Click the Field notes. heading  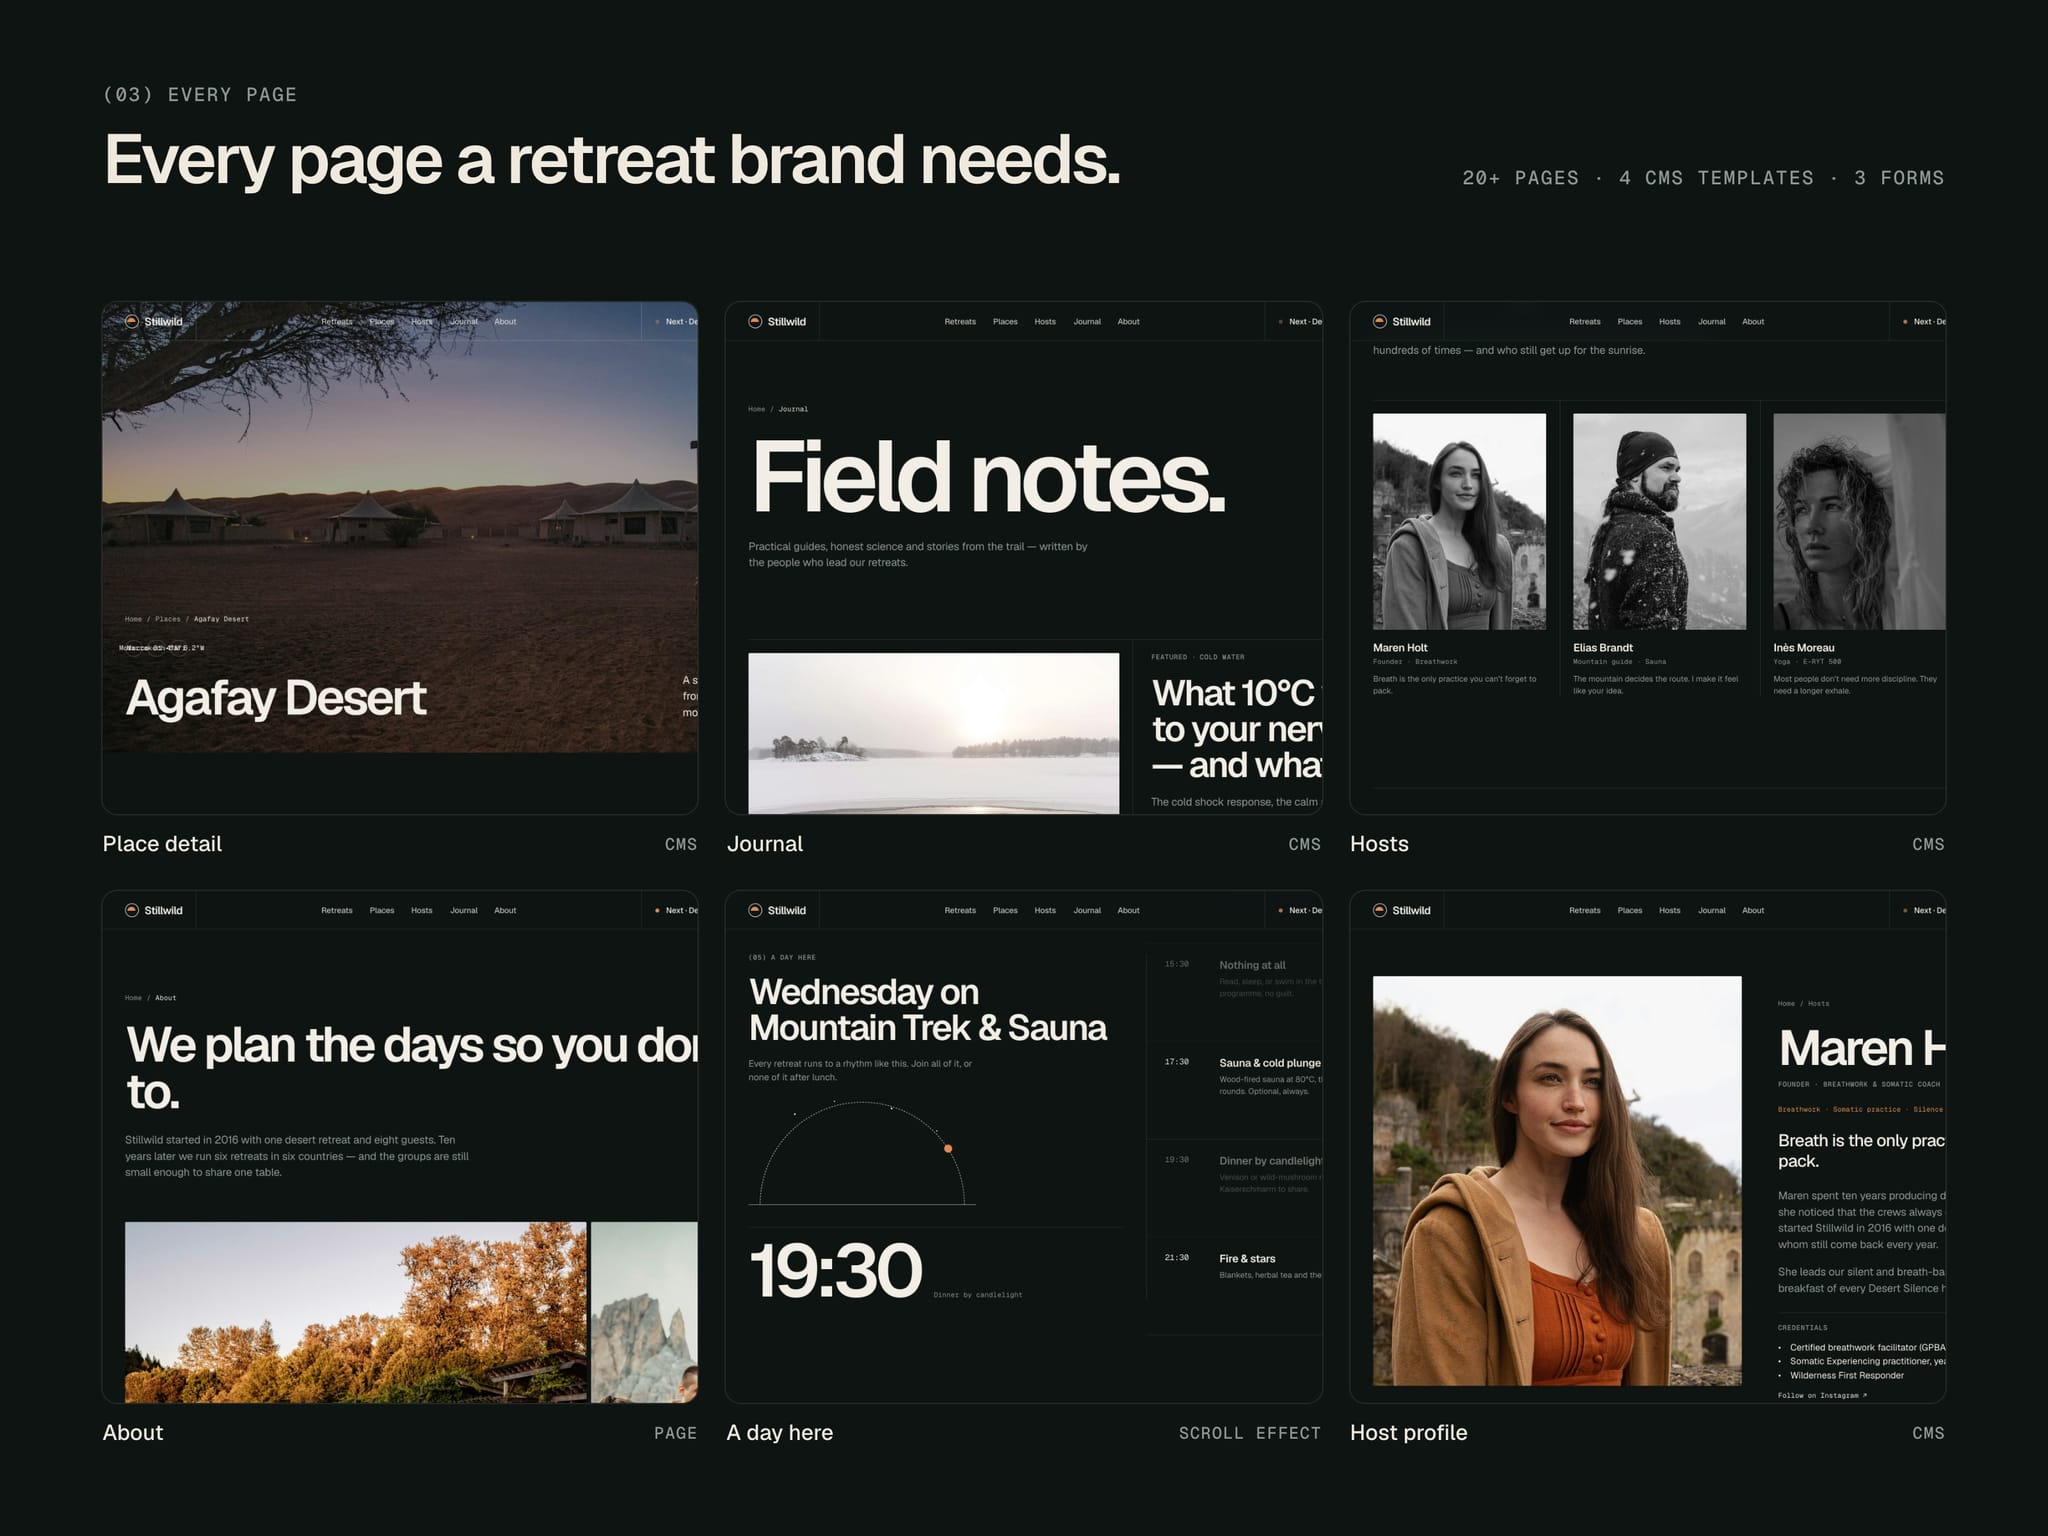pyautogui.click(x=988, y=477)
